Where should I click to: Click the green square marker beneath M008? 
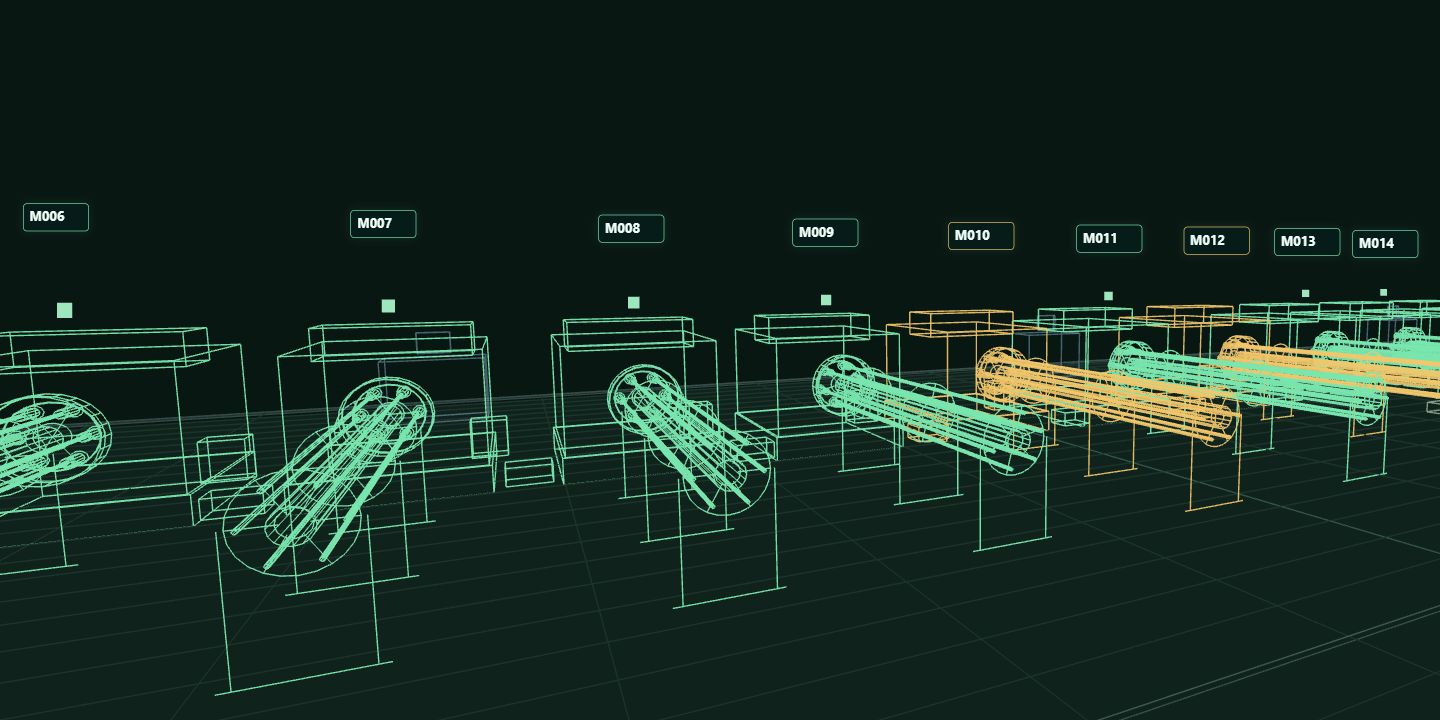click(x=633, y=302)
